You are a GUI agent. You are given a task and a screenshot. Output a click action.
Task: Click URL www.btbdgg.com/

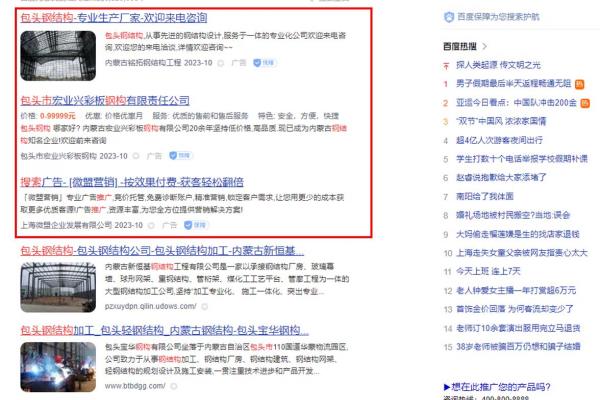[135, 386]
